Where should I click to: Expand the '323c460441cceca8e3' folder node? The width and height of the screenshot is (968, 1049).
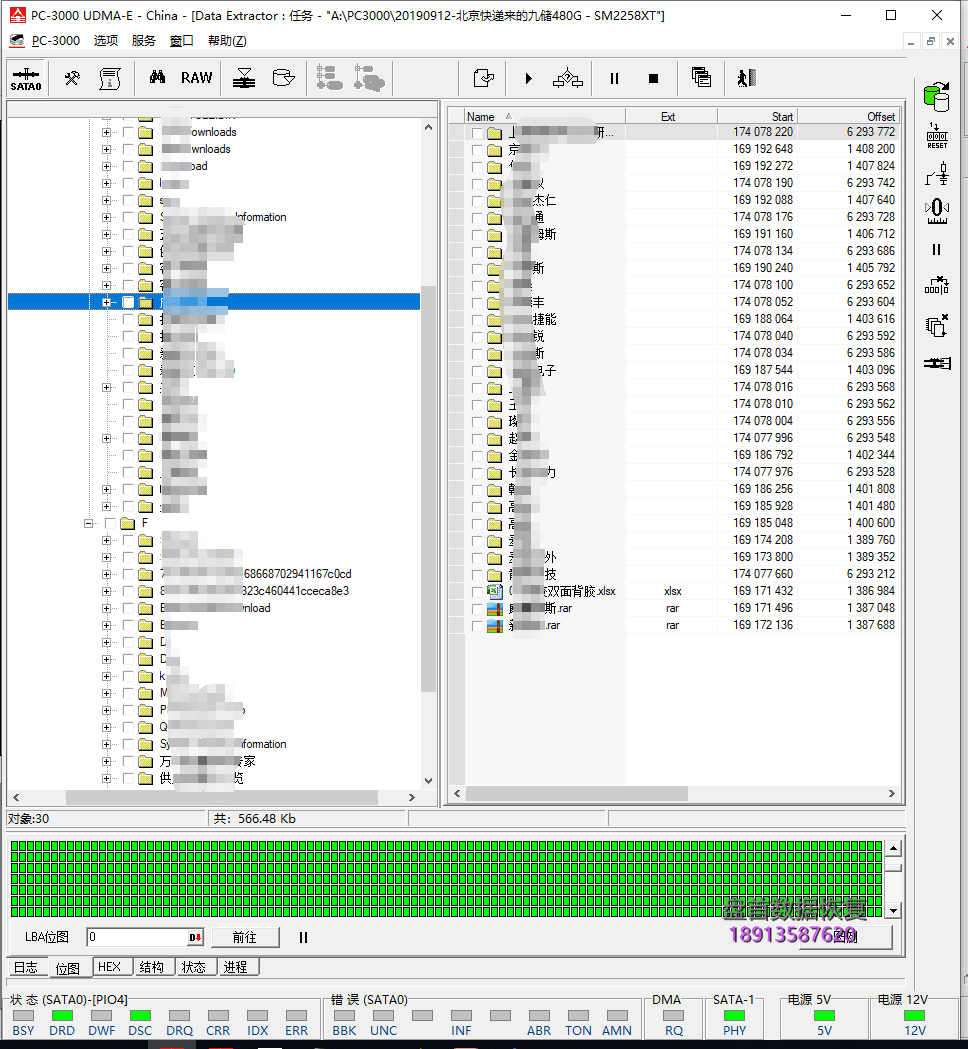click(x=106, y=591)
